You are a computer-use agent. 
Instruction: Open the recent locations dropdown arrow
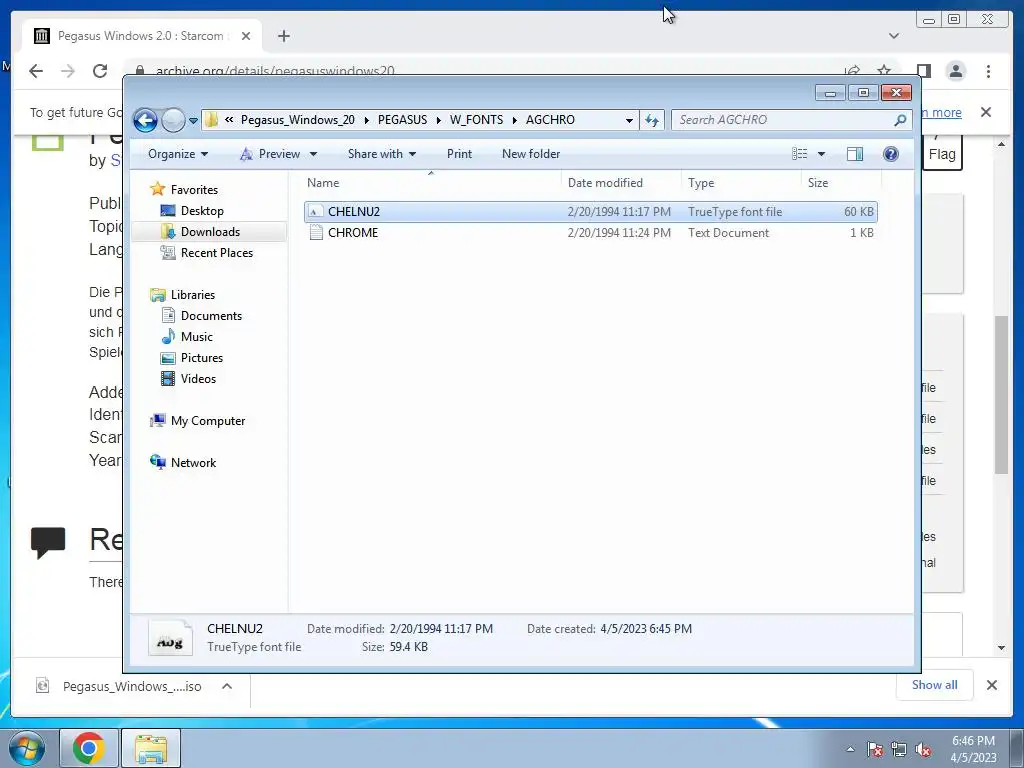193,120
